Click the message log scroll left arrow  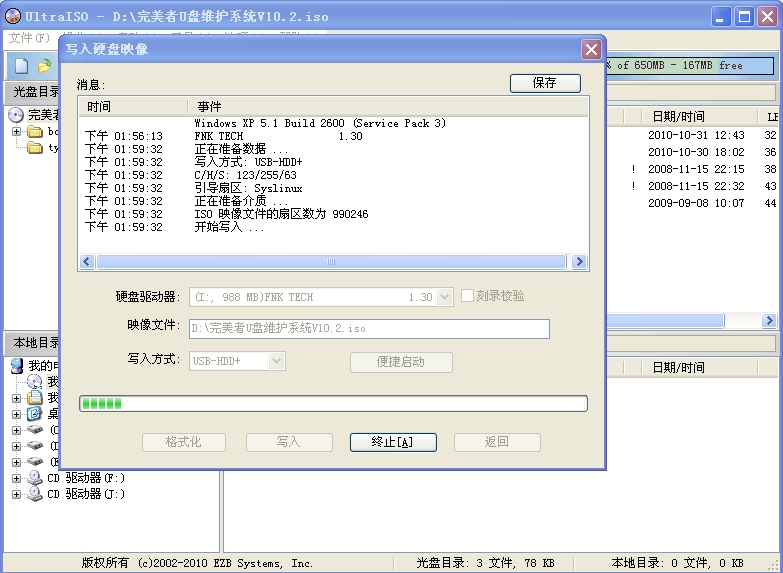tap(87, 261)
